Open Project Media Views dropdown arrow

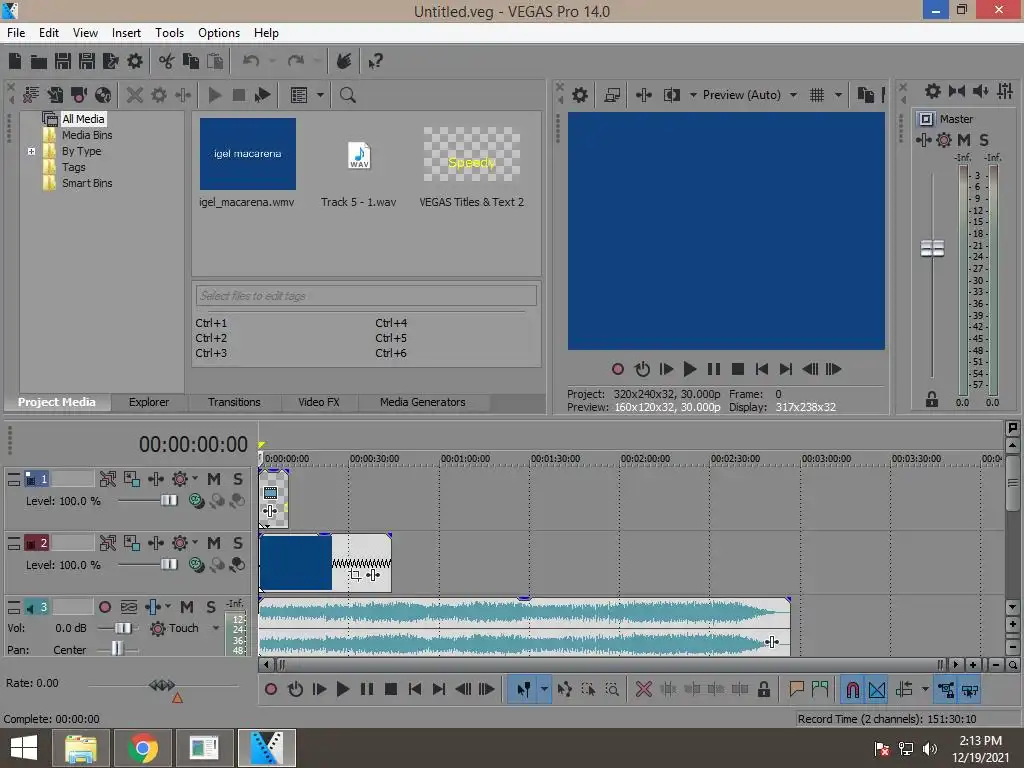tap(320, 95)
